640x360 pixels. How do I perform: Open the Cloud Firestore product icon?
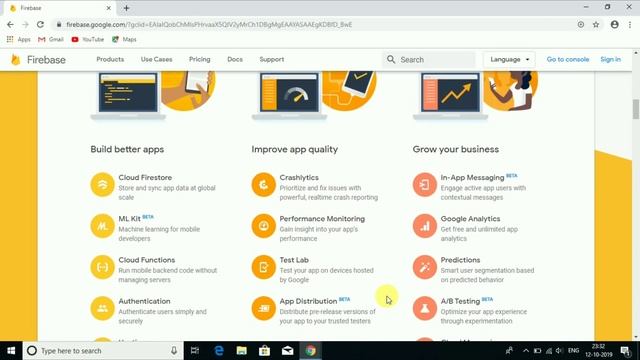pos(102,184)
